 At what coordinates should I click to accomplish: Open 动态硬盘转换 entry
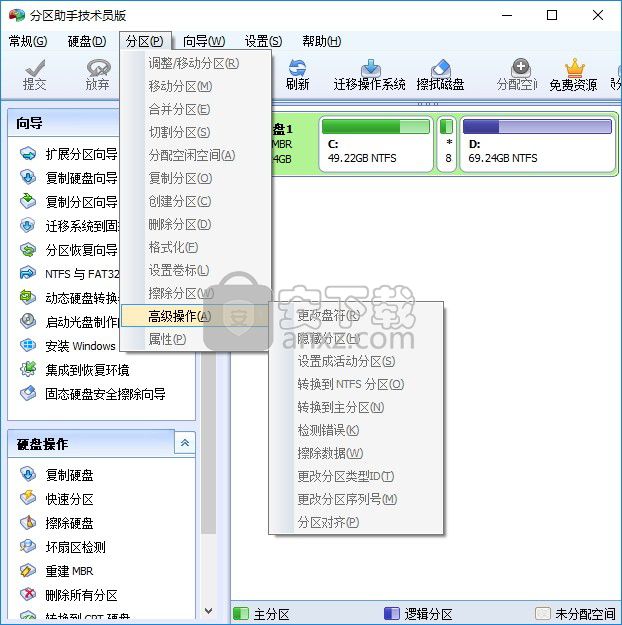coord(69,298)
